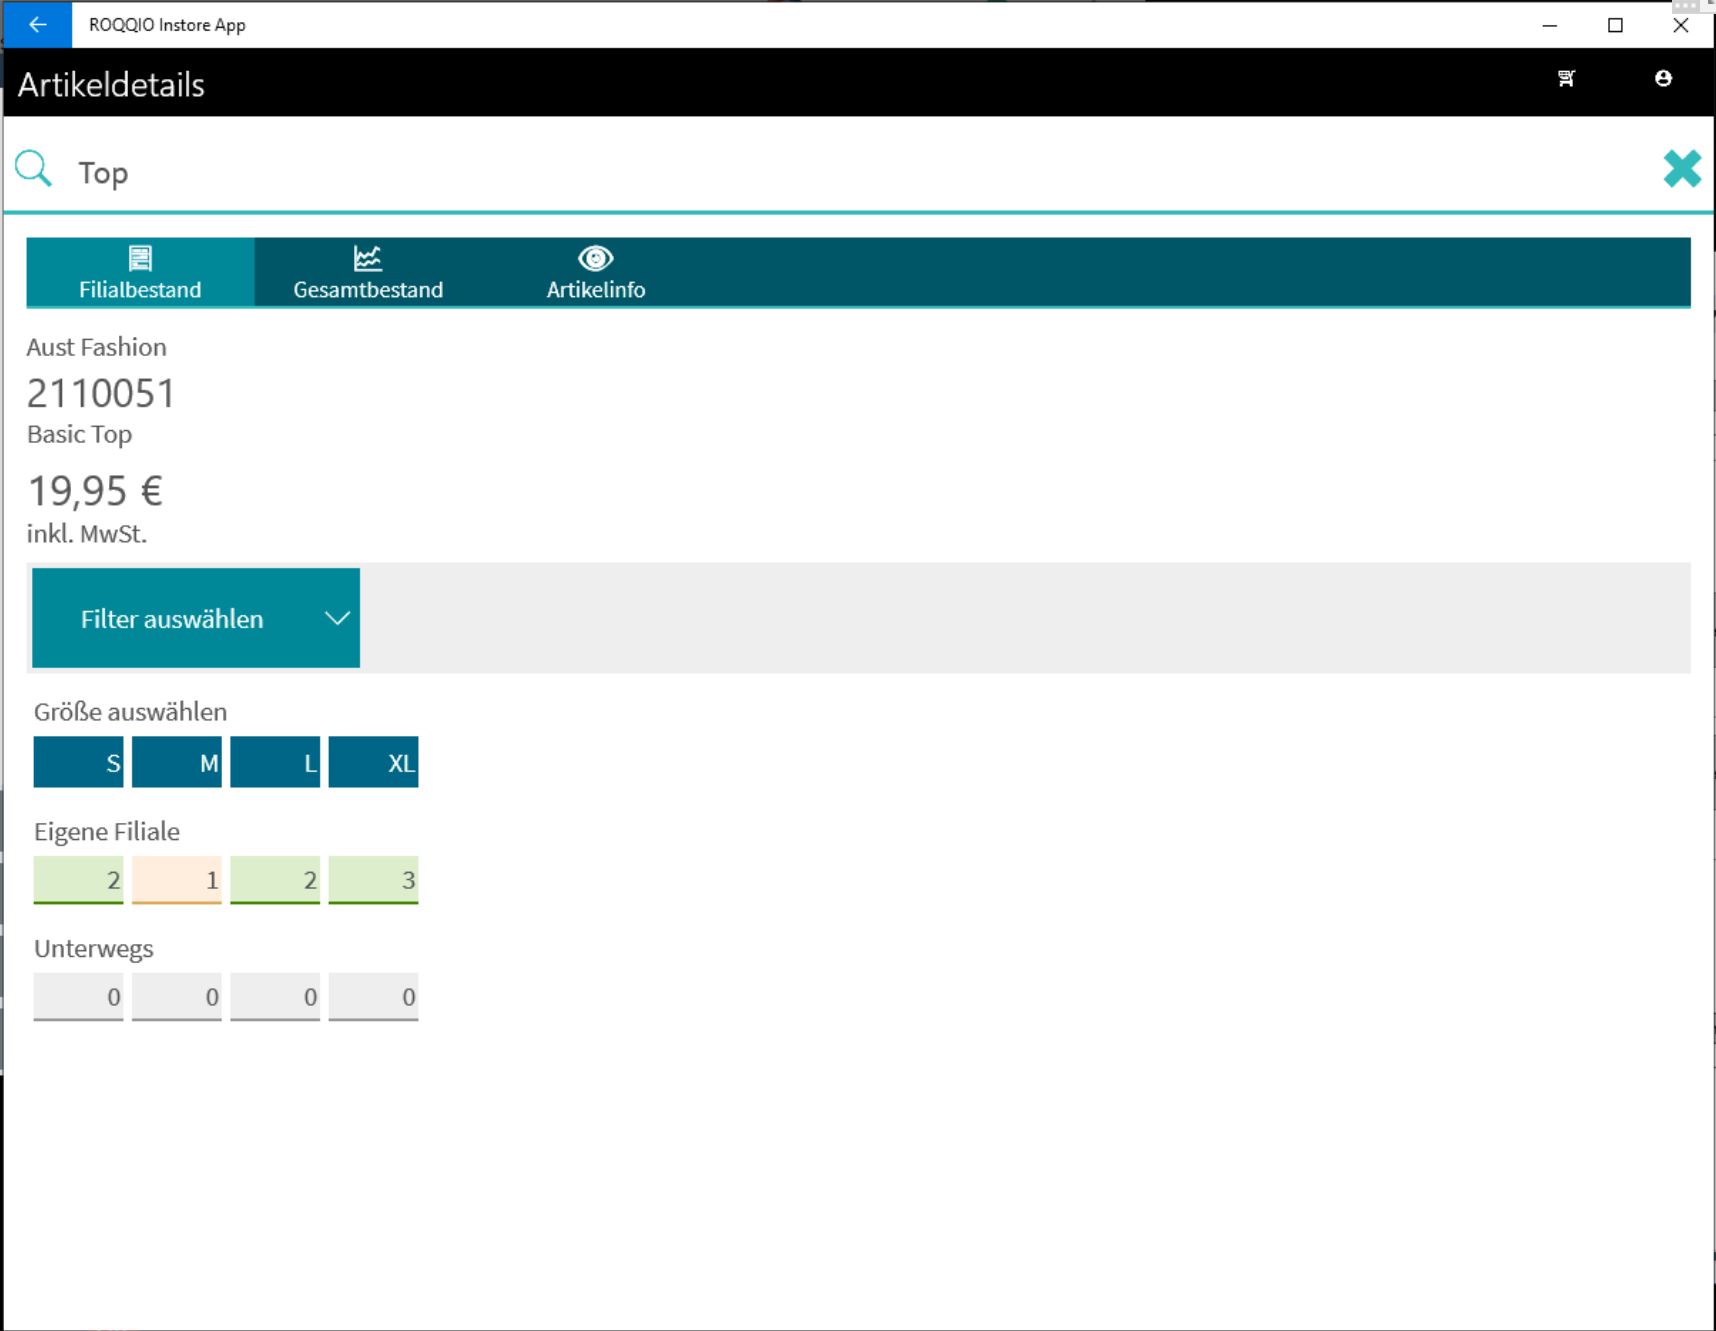Click Eigene Filiale stock cell showing 3
Image resolution: width=1716 pixels, height=1331 pixels.
(373, 880)
